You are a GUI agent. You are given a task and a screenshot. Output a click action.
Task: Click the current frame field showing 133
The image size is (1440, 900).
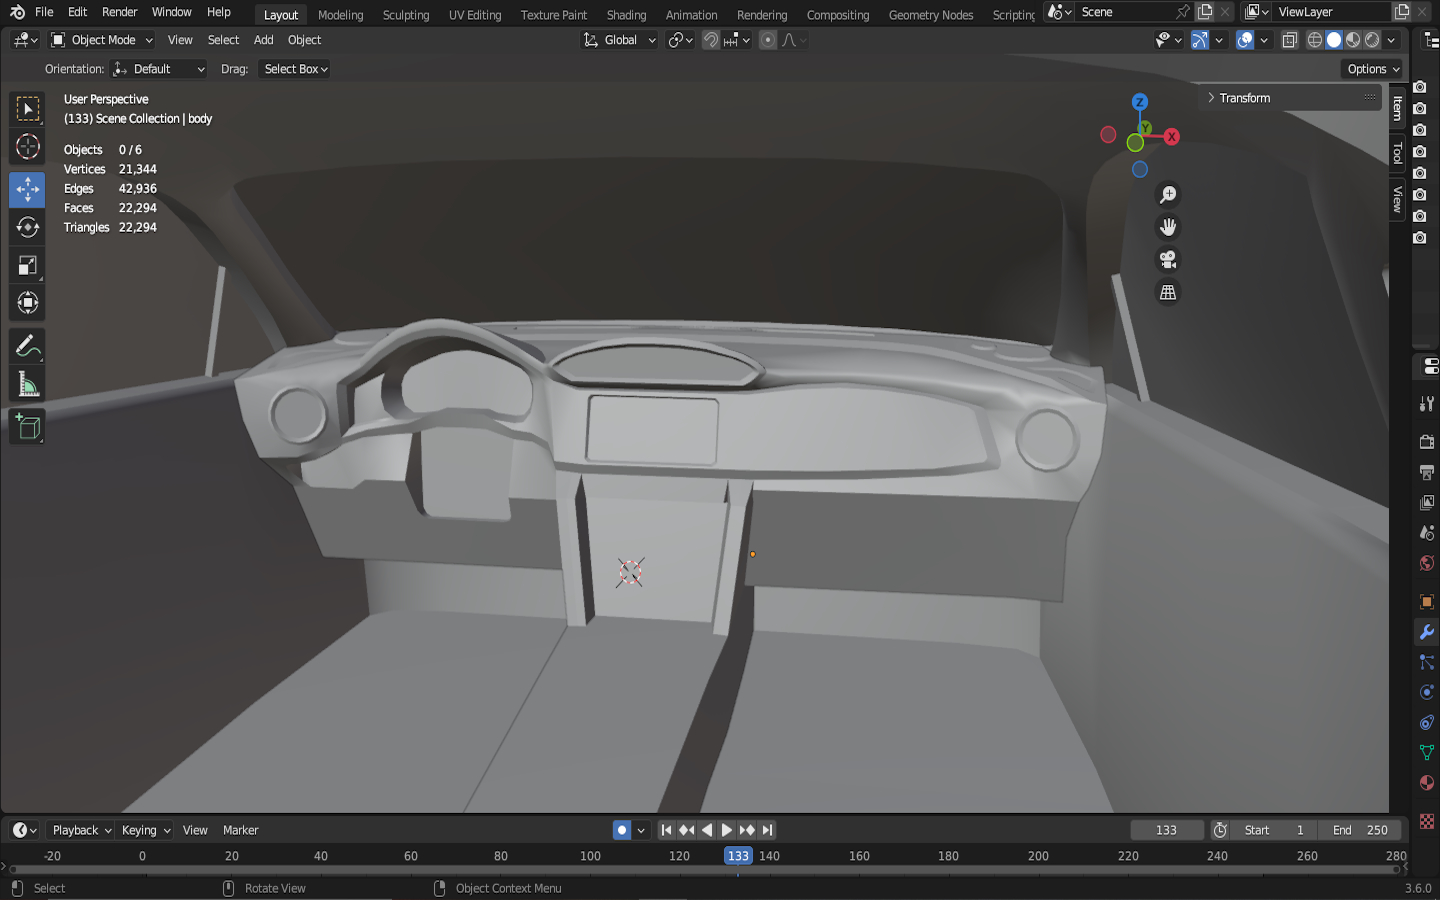tap(1166, 830)
